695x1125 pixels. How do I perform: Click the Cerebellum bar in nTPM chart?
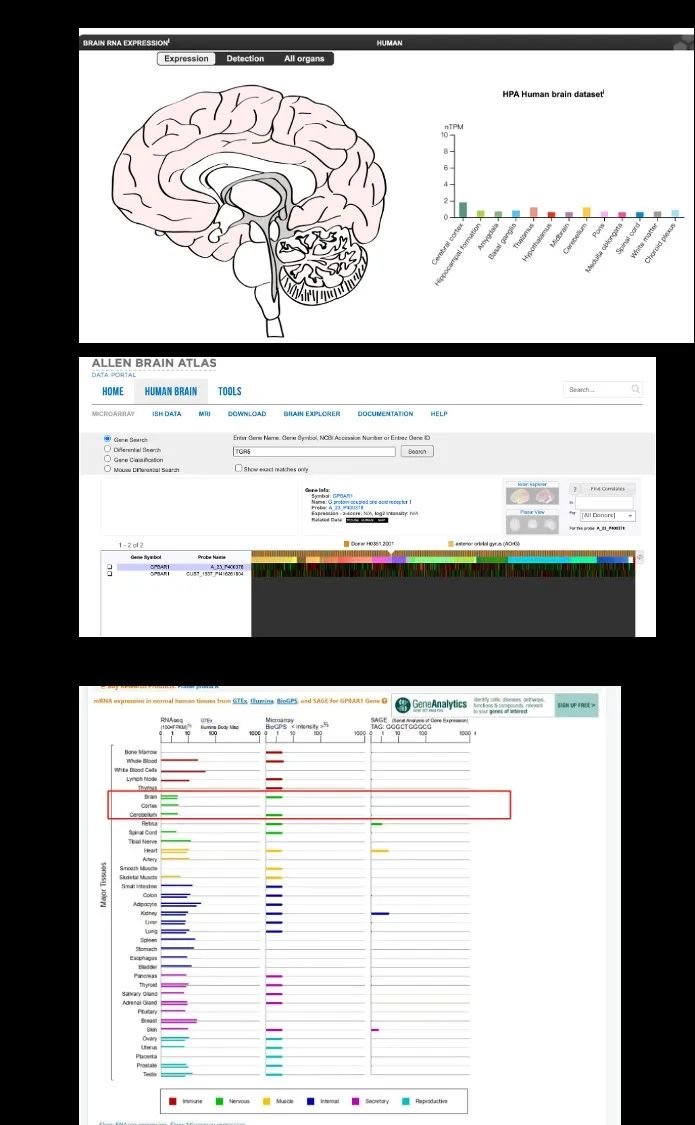pyautogui.click(x=587, y=212)
